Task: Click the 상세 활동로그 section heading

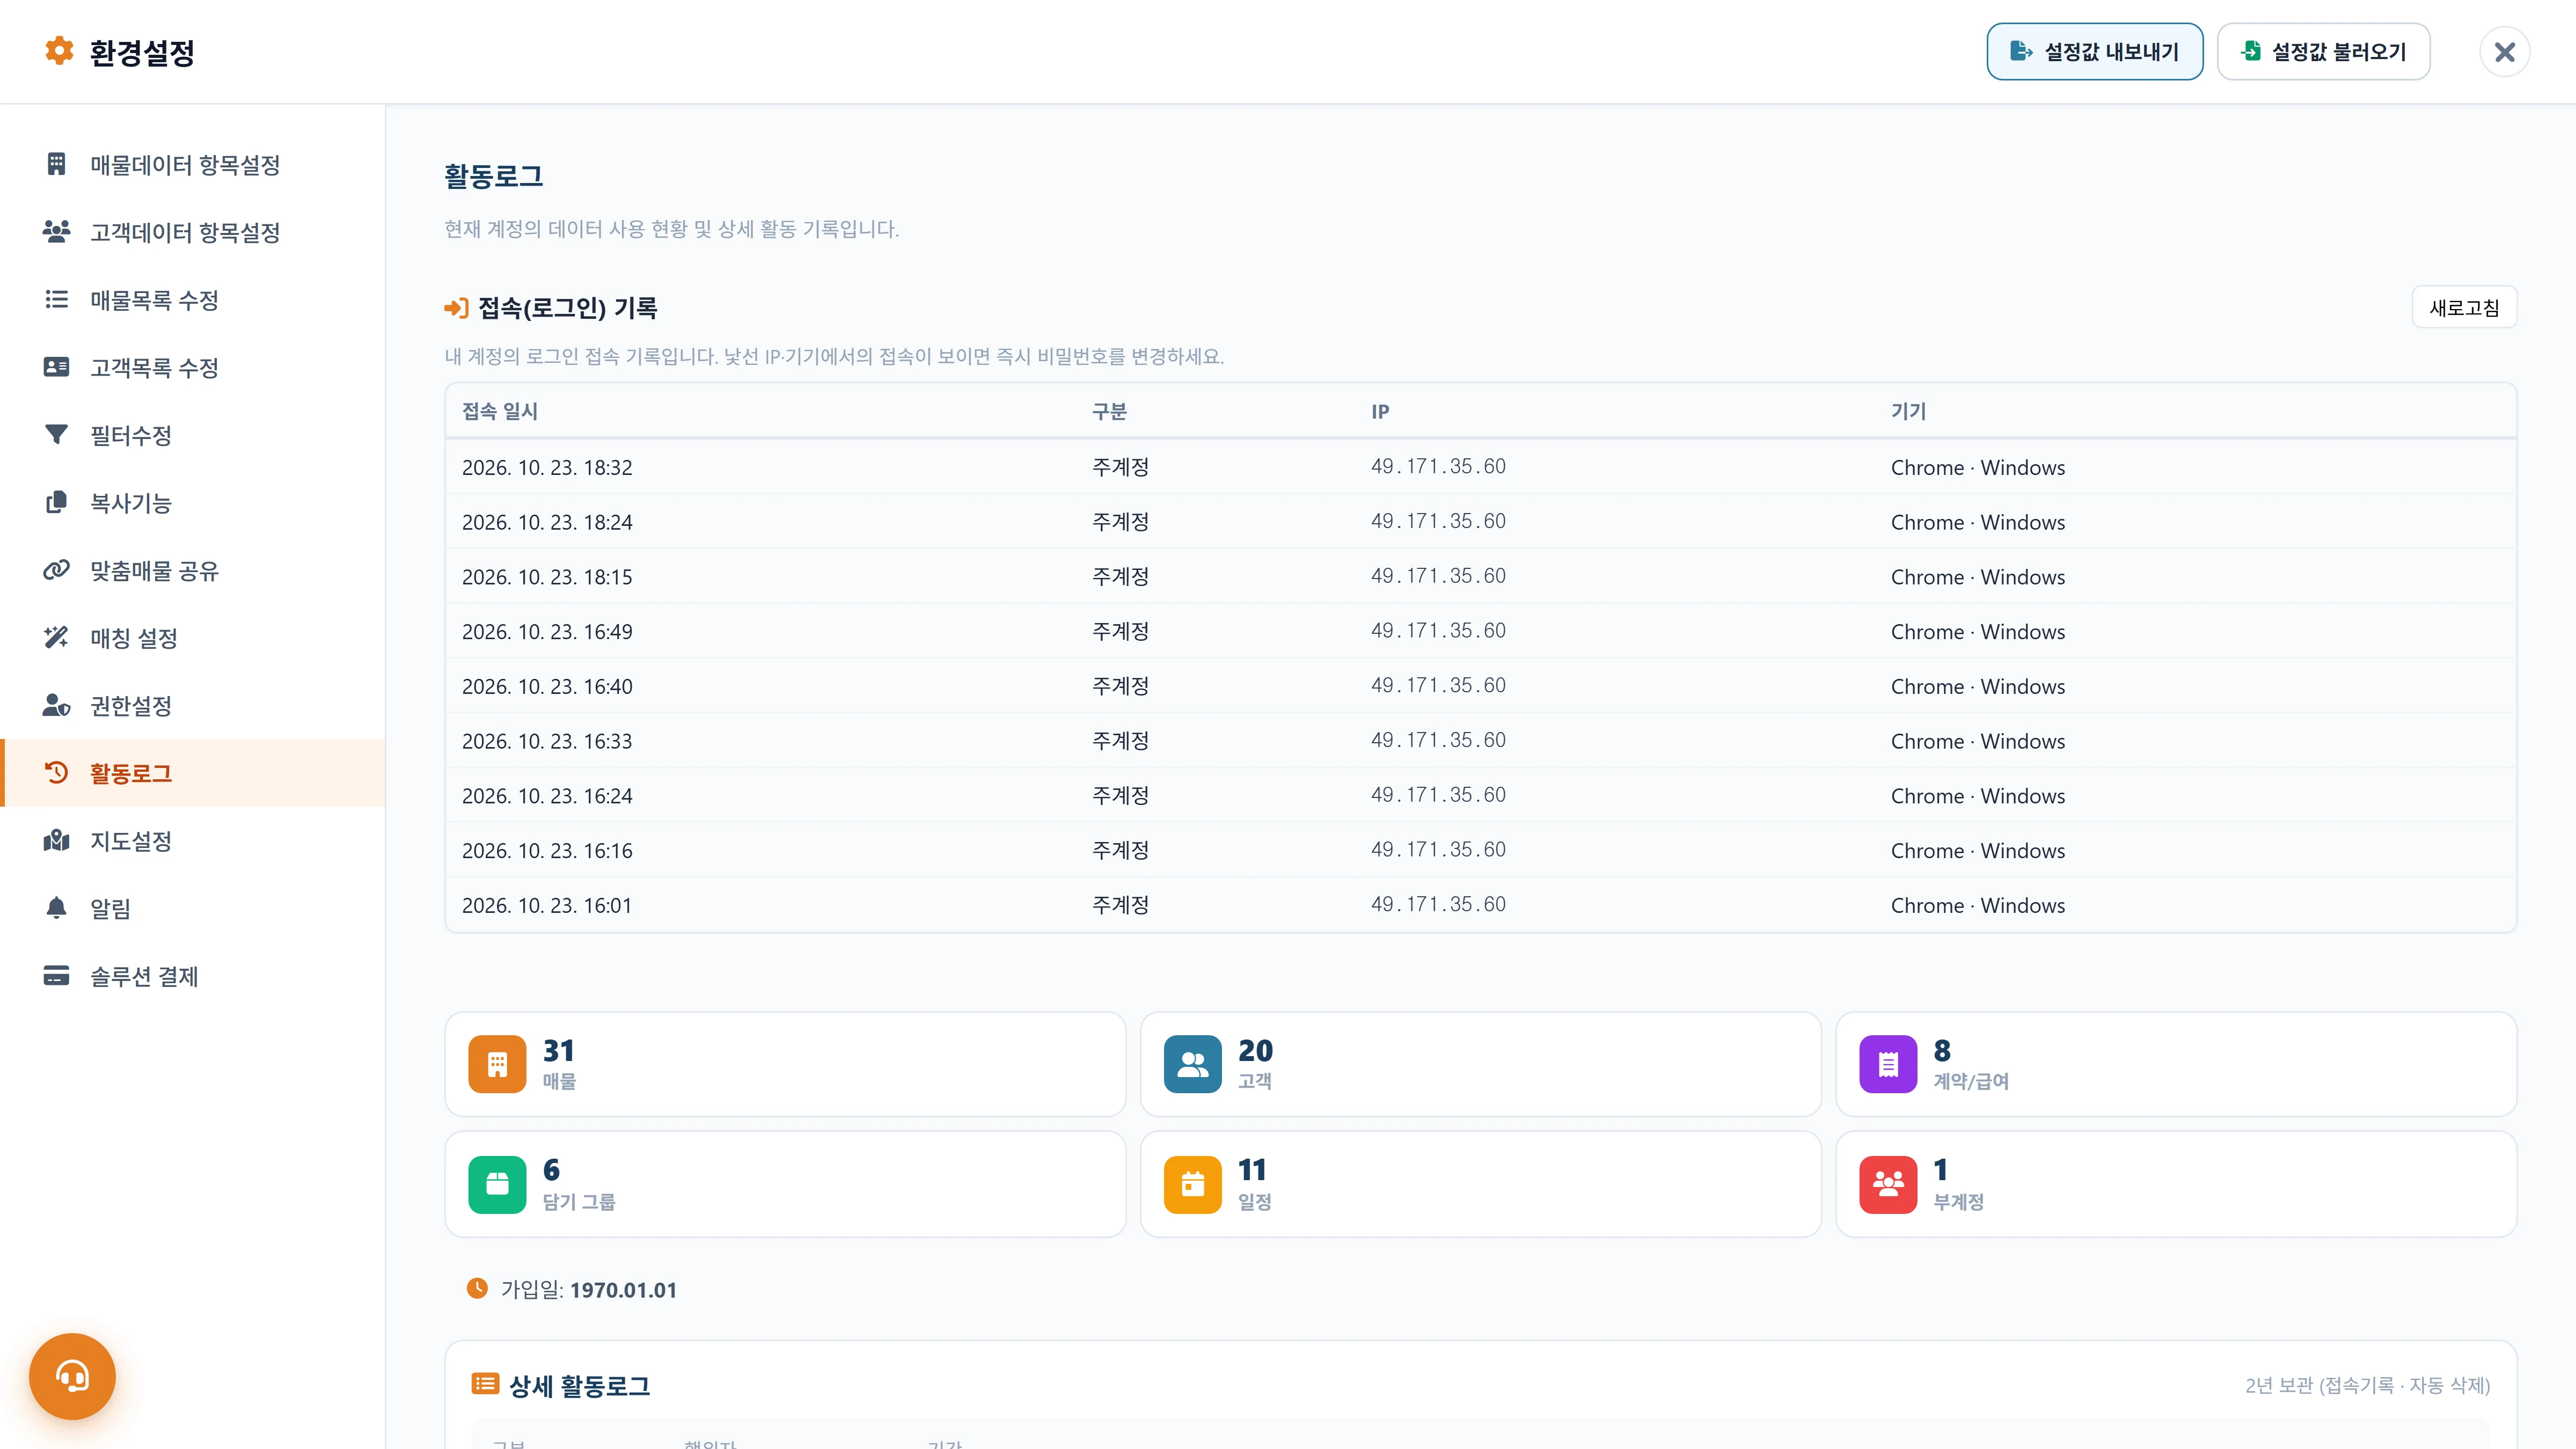Action: pyautogui.click(x=579, y=1385)
